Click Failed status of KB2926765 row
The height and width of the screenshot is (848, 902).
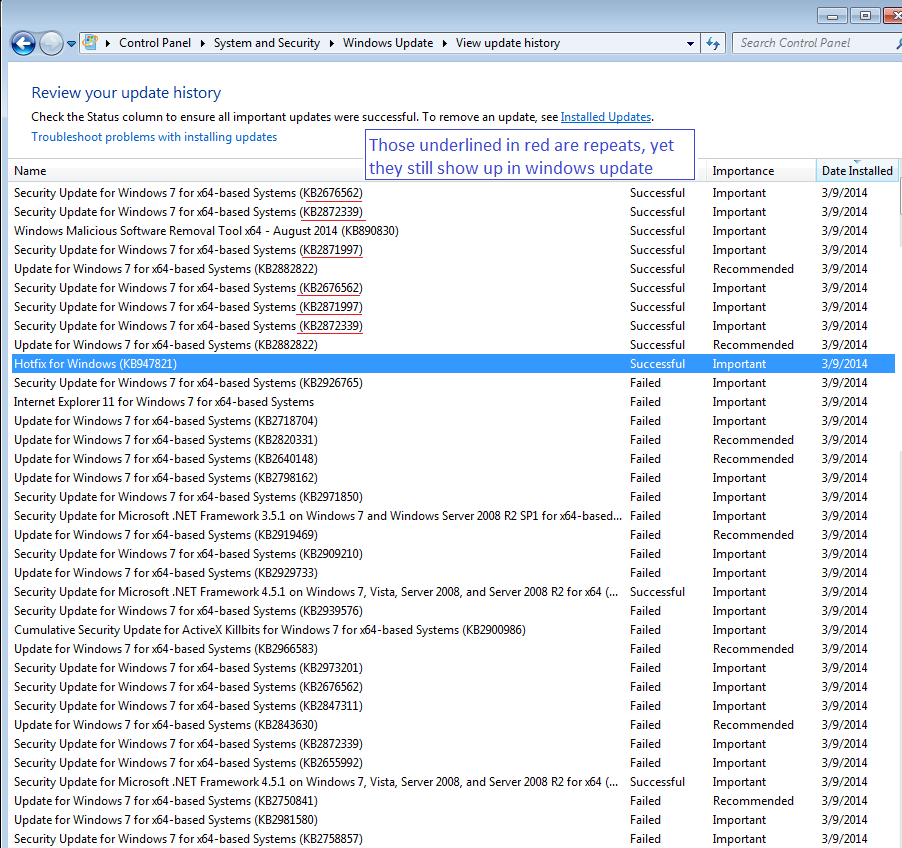(645, 383)
